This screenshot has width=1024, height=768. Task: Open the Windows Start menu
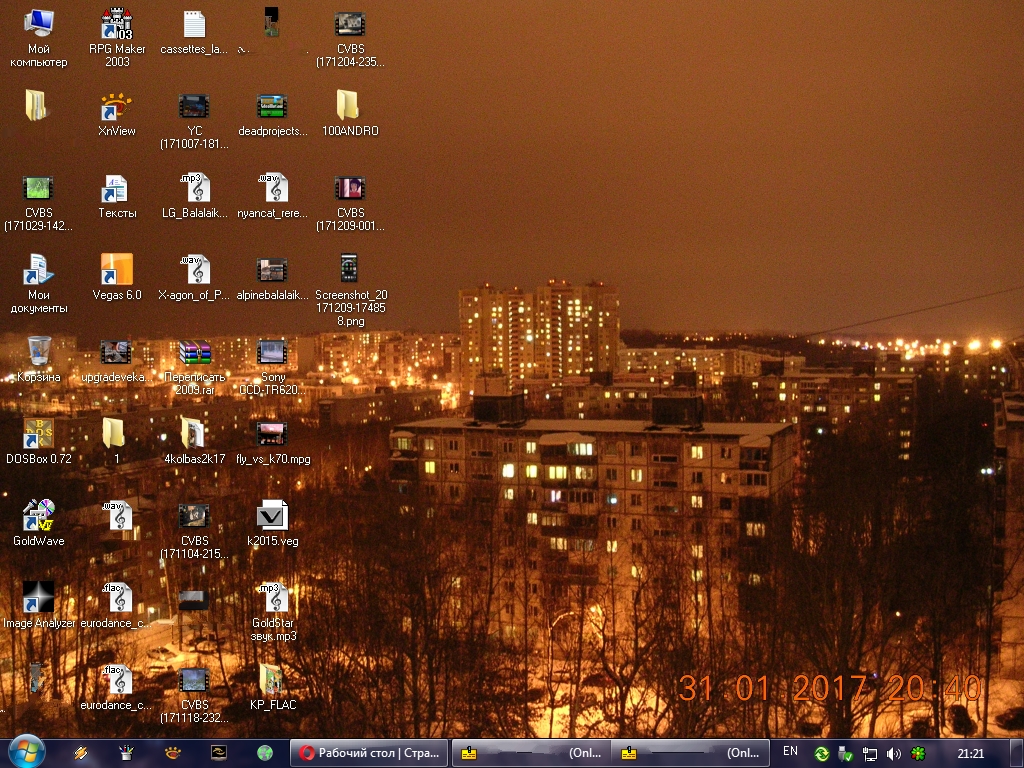25,752
